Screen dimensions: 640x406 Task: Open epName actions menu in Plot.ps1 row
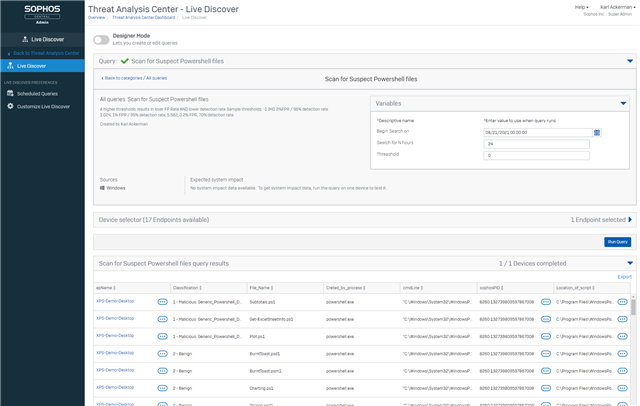pyautogui.click(x=162, y=336)
